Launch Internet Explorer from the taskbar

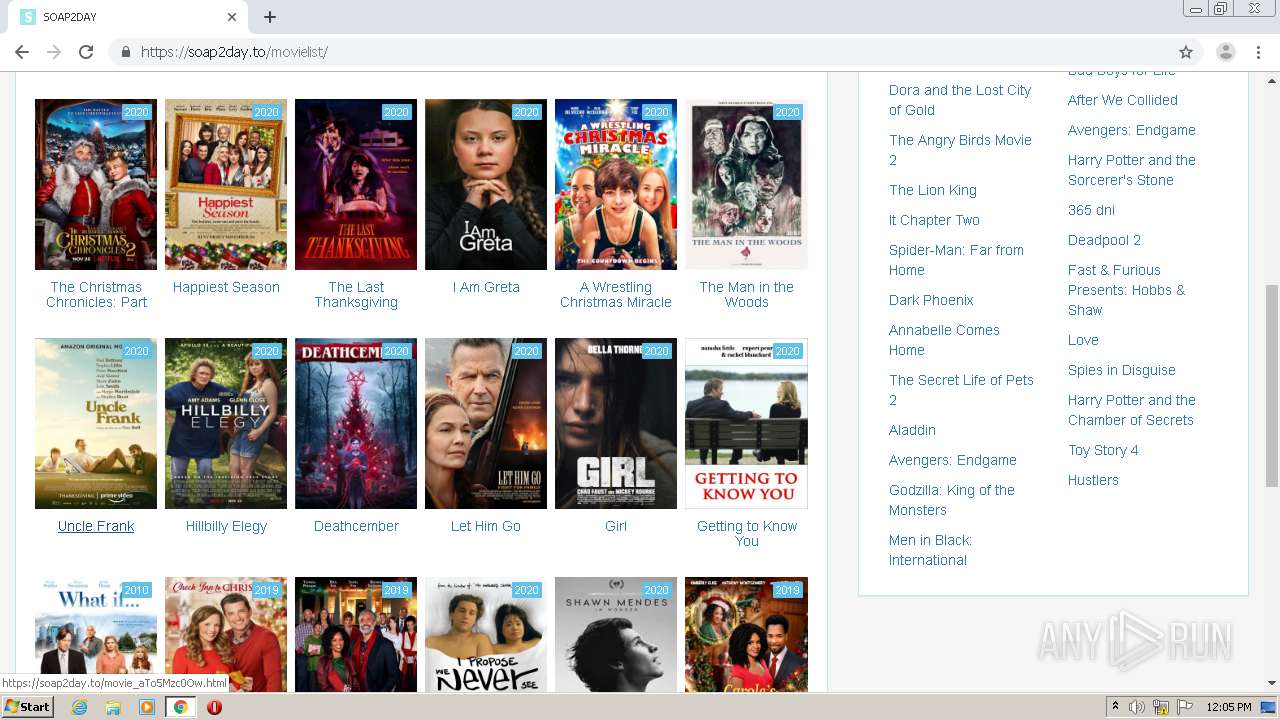pos(79,707)
